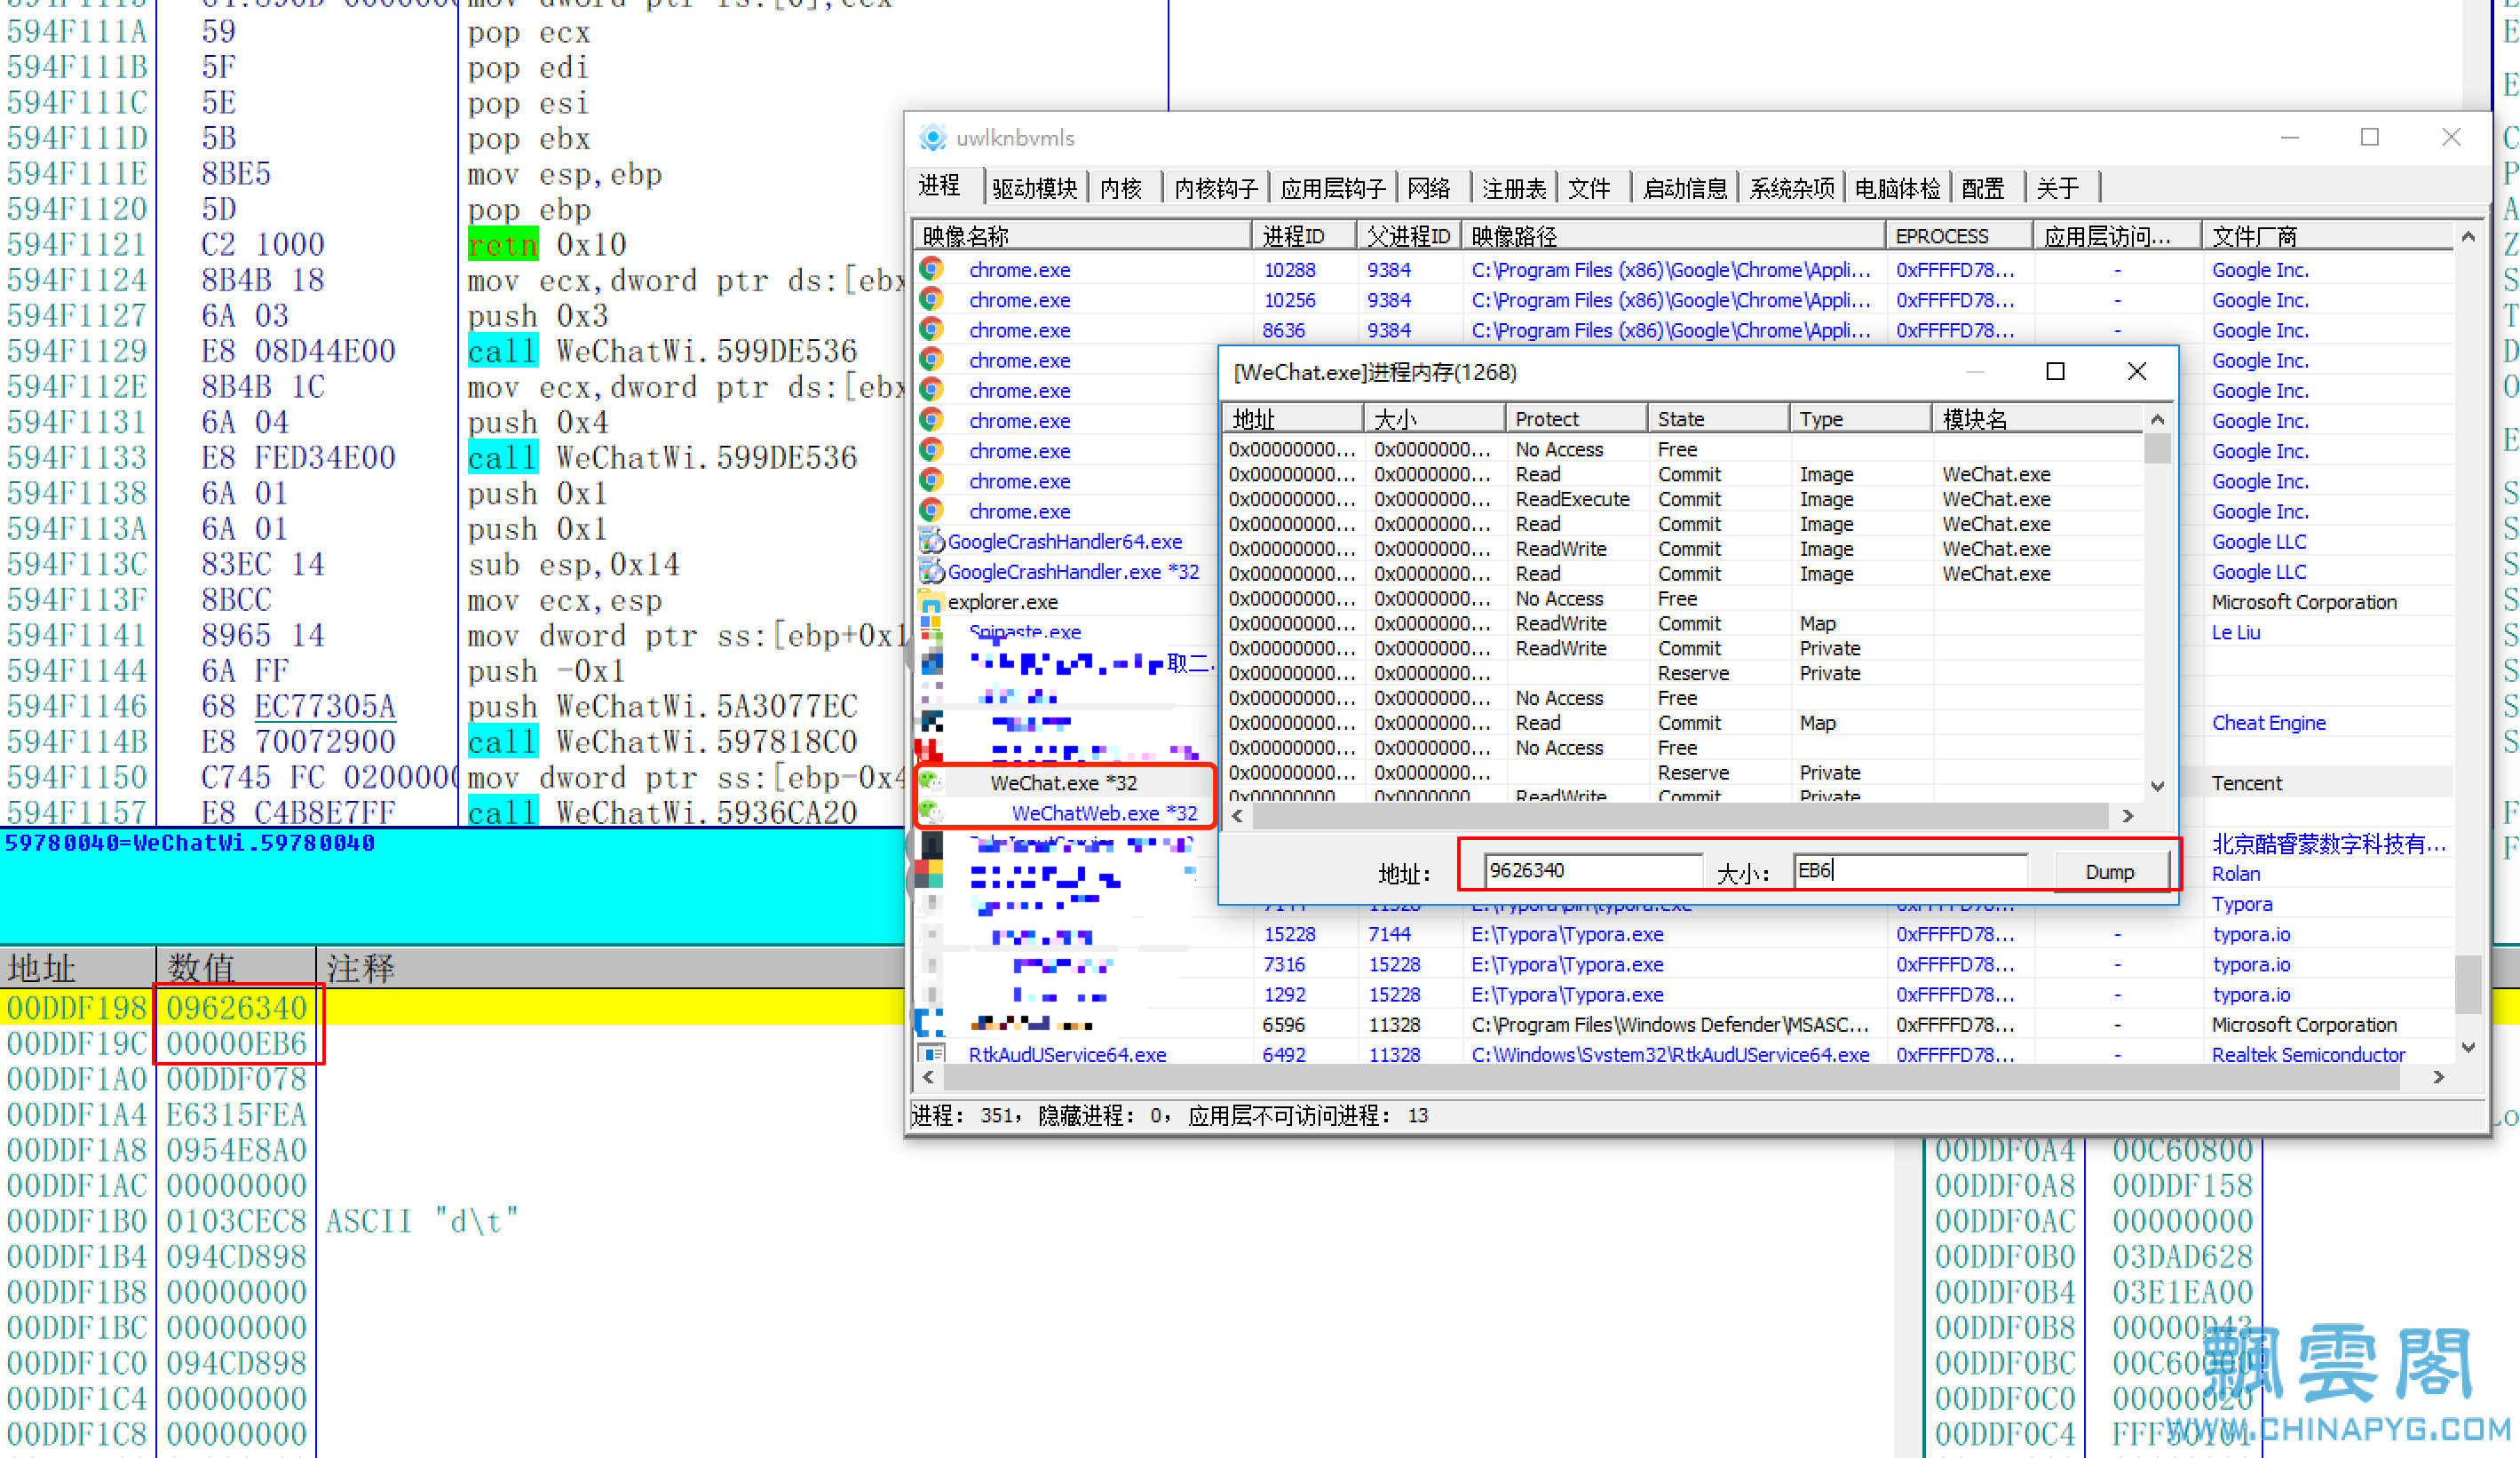This screenshot has height=1458, width=2520.
Task: Switch to the 内核 tab
Action: [x=1121, y=188]
